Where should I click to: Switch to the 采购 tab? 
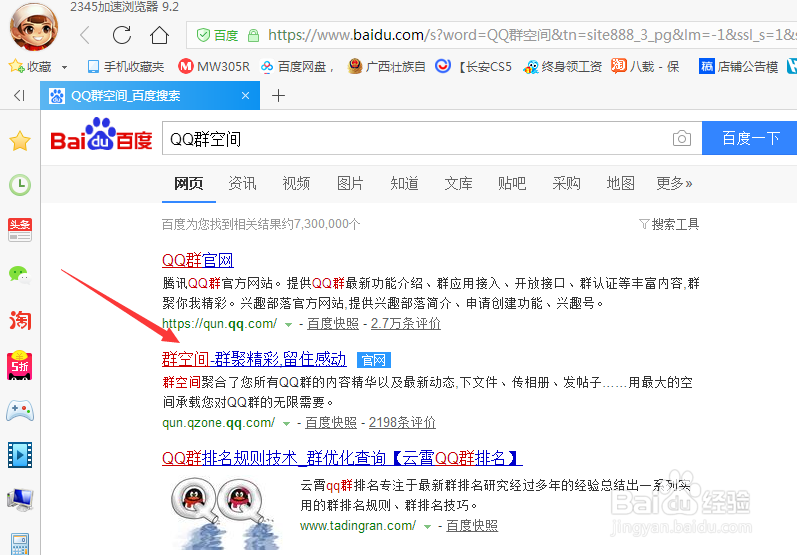[566, 183]
